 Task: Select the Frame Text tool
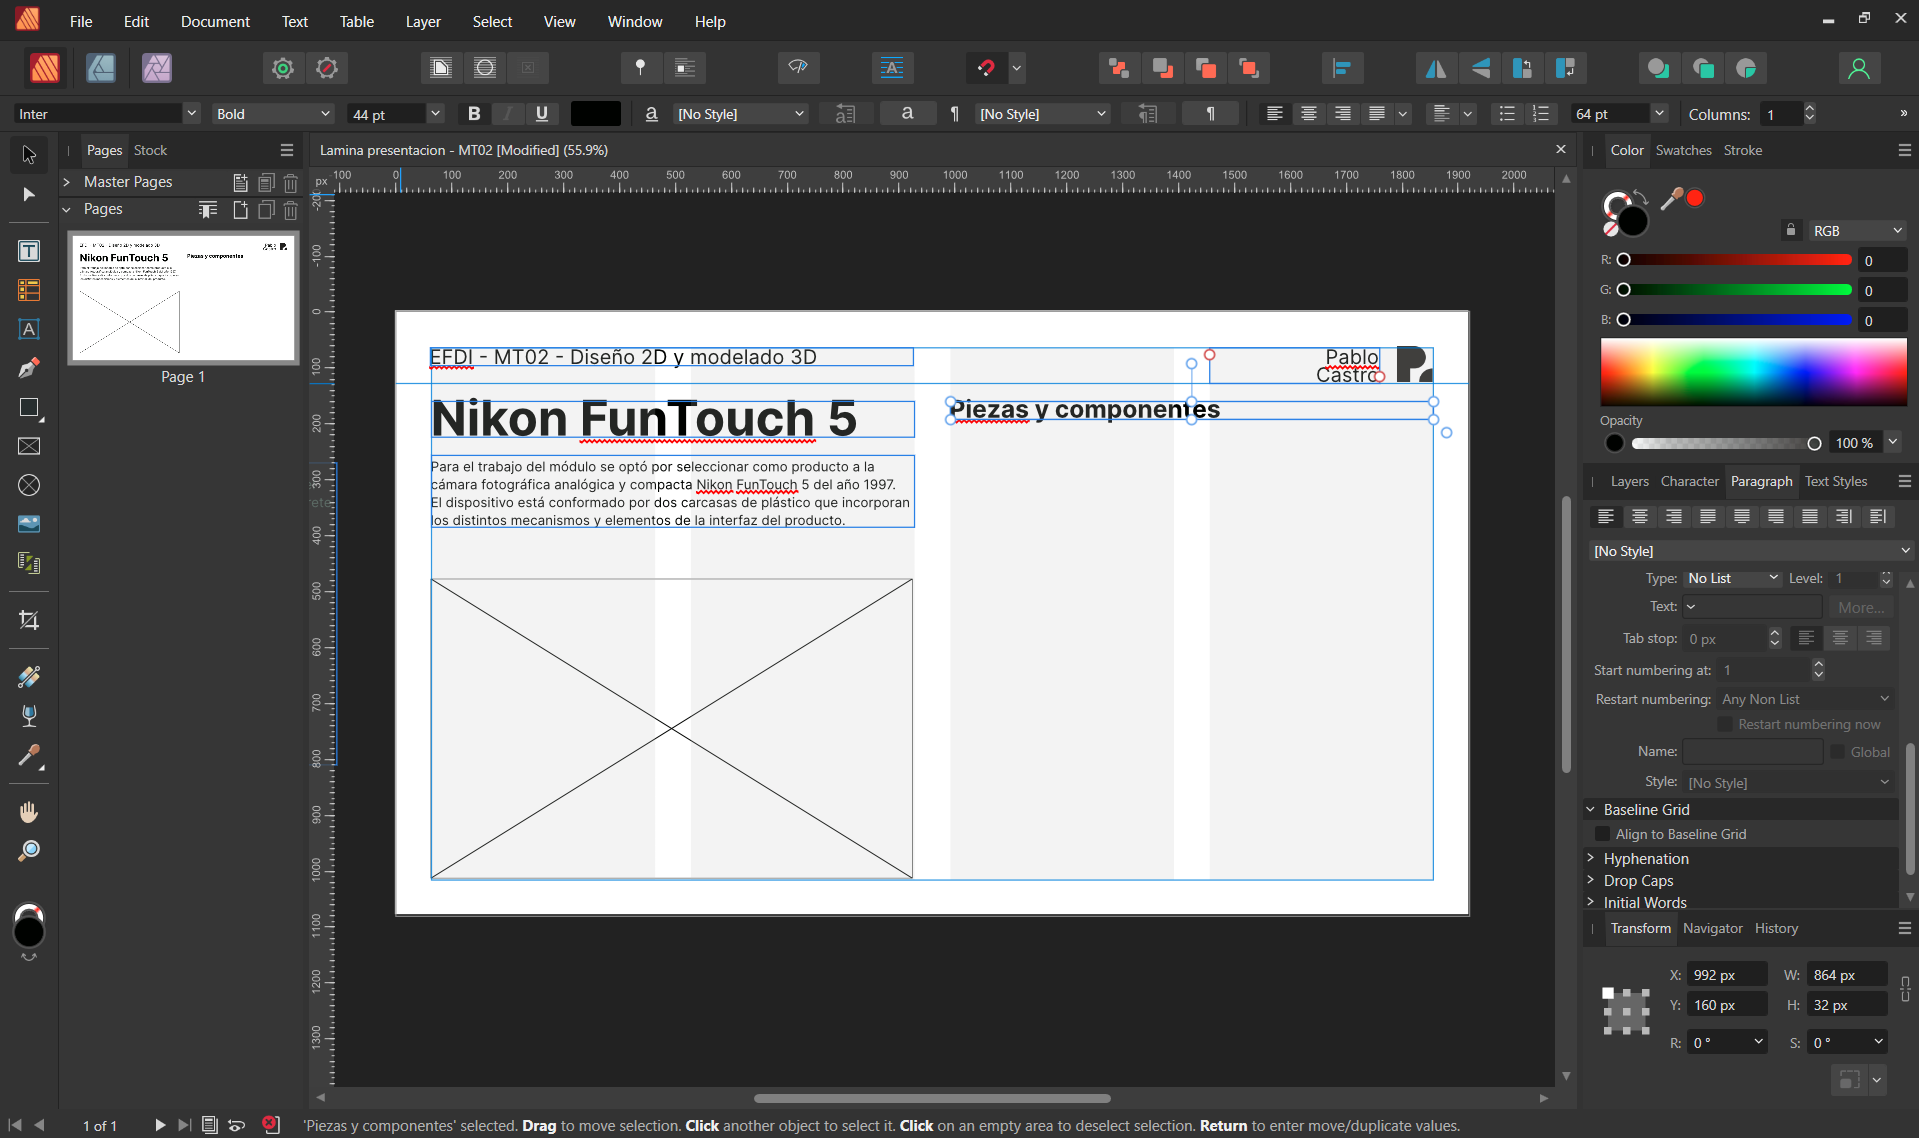click(29, 251)
